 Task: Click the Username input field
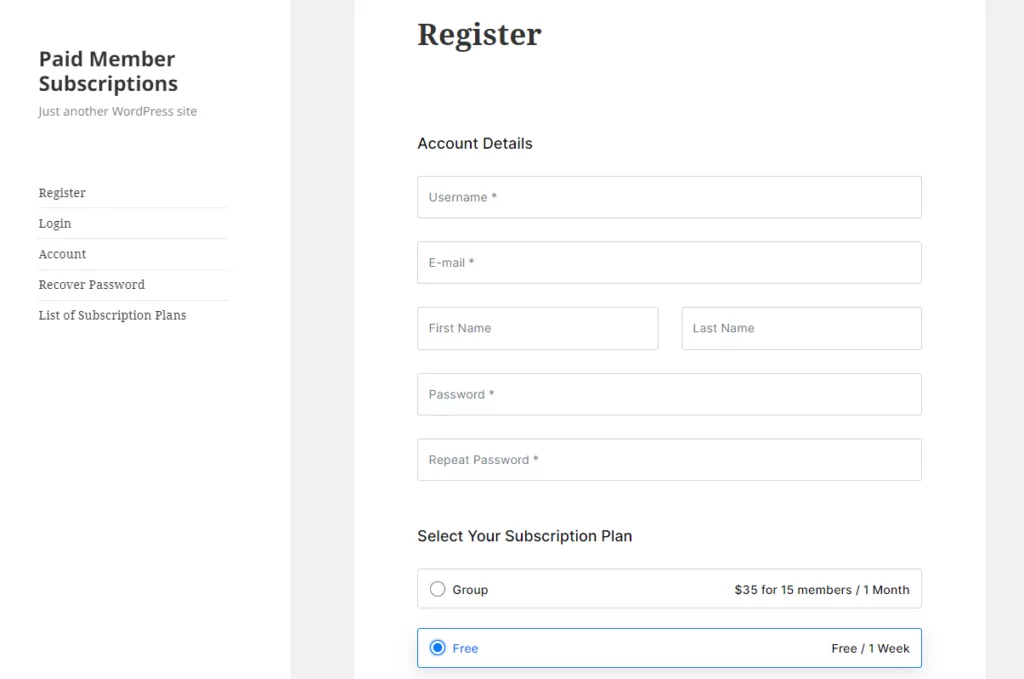(669, 197)
